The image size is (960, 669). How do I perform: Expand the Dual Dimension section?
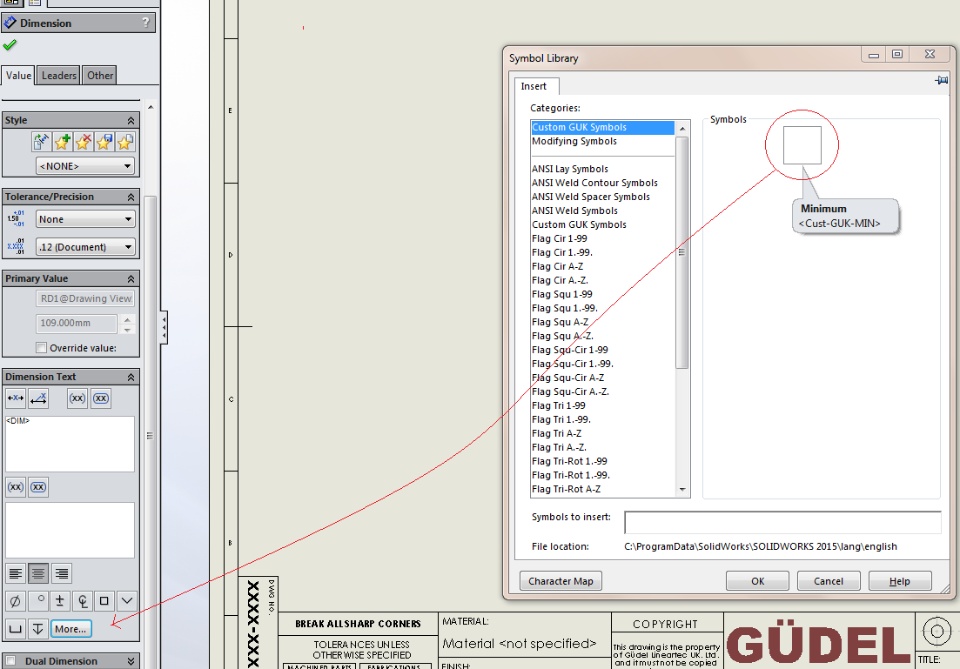point(130,661)
